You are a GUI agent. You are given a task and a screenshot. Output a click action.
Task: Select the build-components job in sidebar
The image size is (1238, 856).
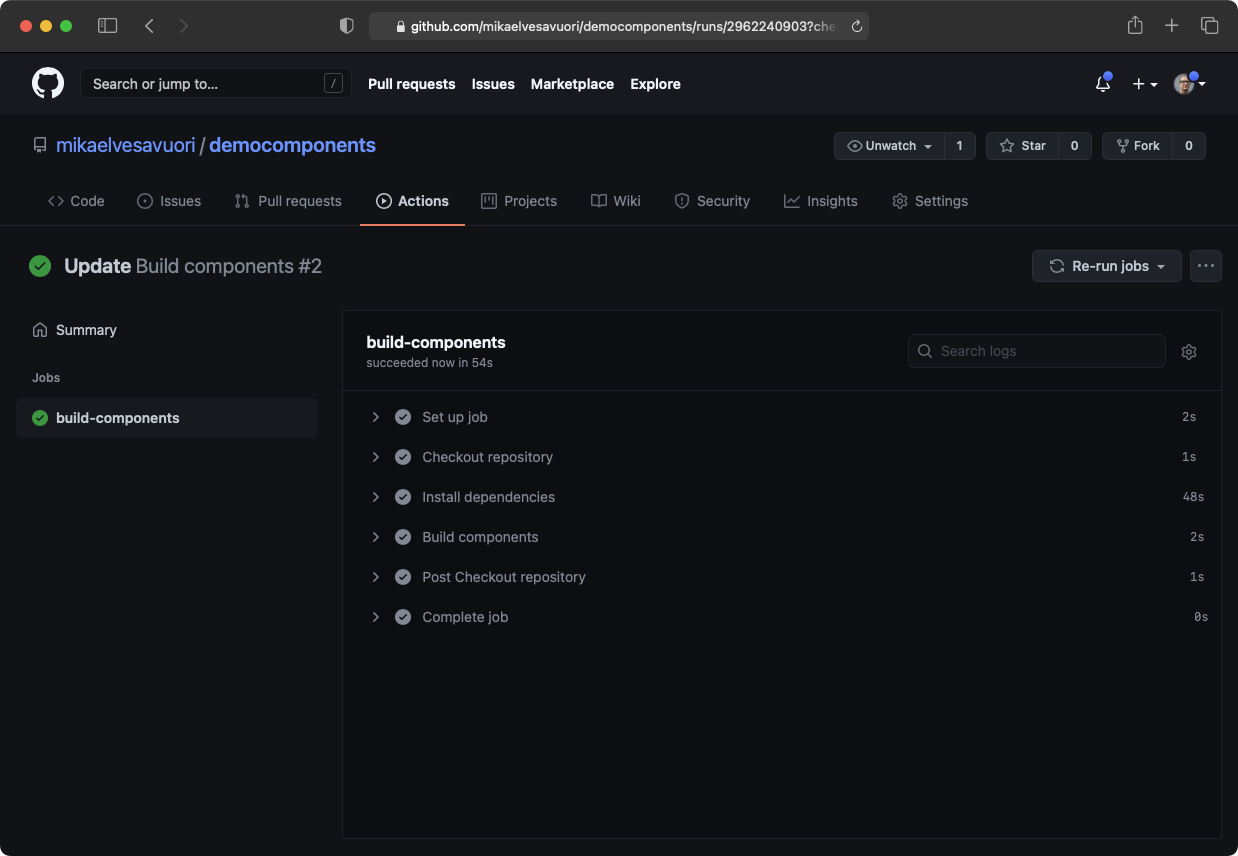click(x=167, y=418)
